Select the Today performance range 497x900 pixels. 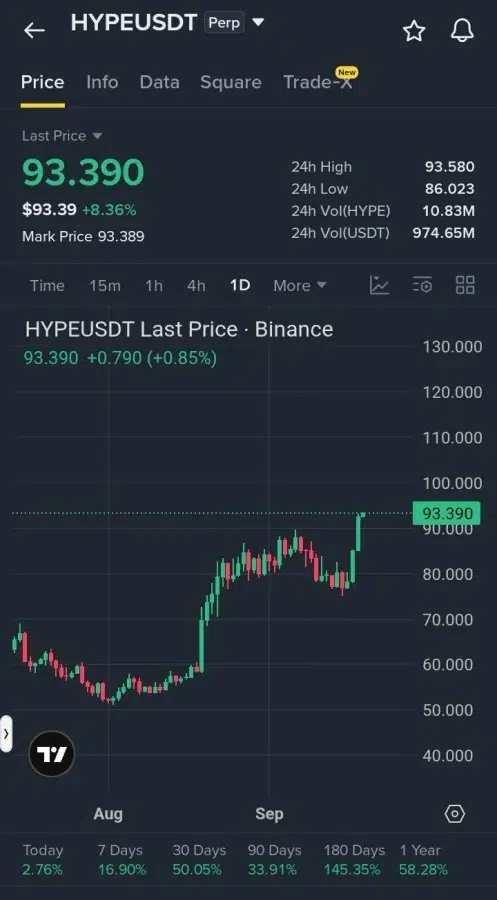pyautogui.click(x=42, y=860)
